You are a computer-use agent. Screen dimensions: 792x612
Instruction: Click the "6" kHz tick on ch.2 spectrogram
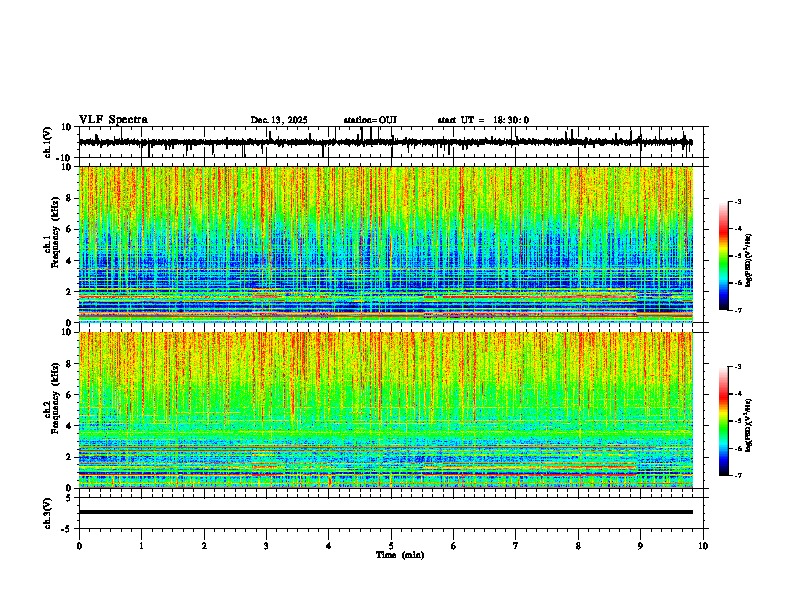70,394
